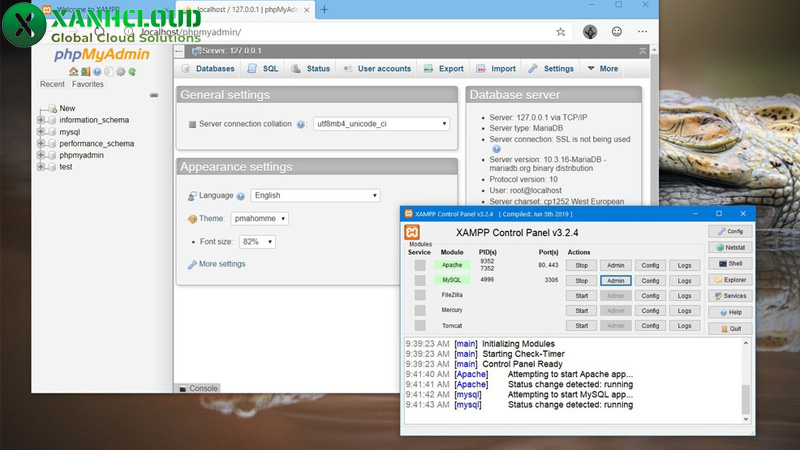Open XAMPP Netstat
This screenshot has width=800, height=450.
point(730,247)
